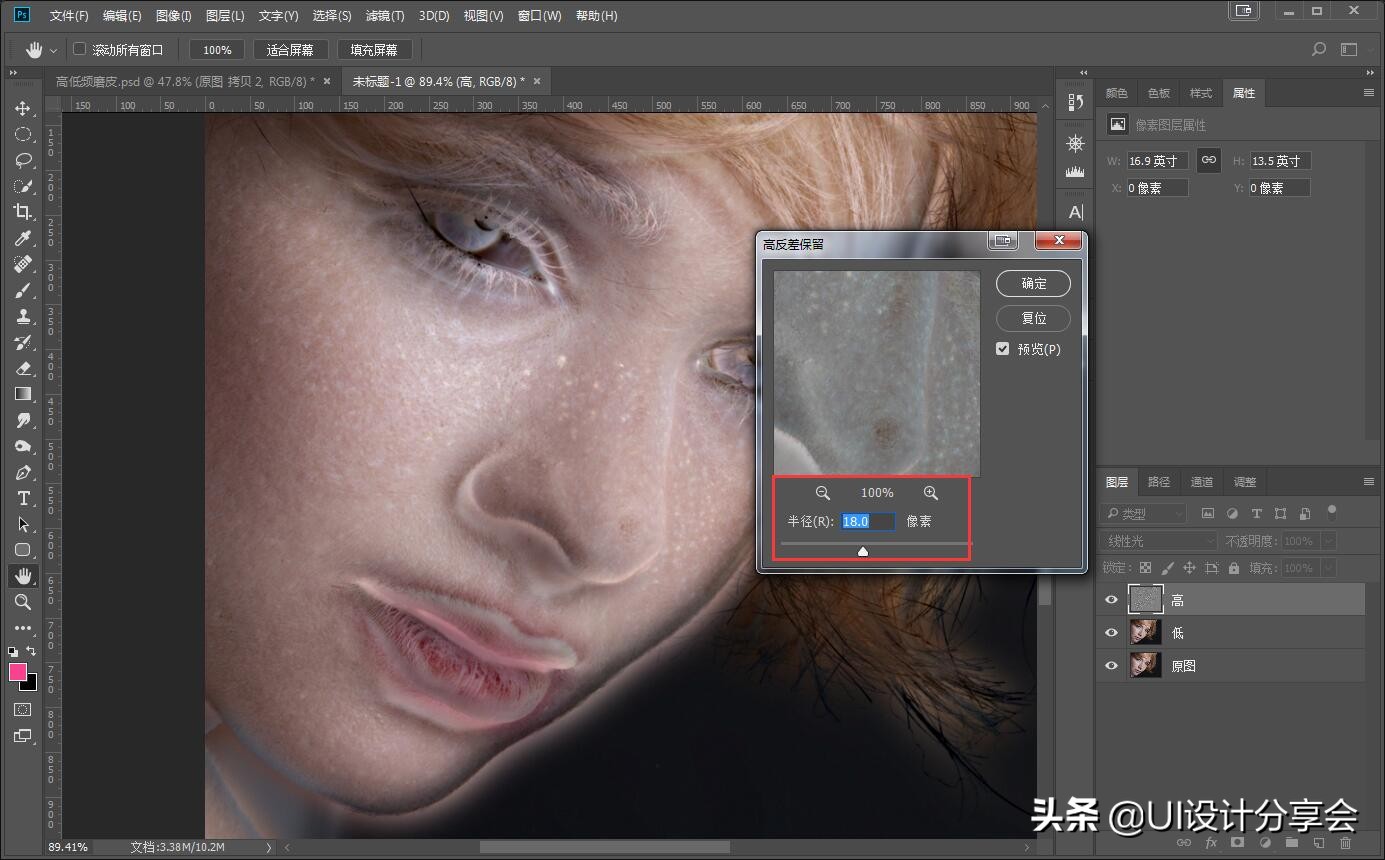Open the 类型 layer filter dropdown
The image size is (1385, 860).
[1143, 513]
